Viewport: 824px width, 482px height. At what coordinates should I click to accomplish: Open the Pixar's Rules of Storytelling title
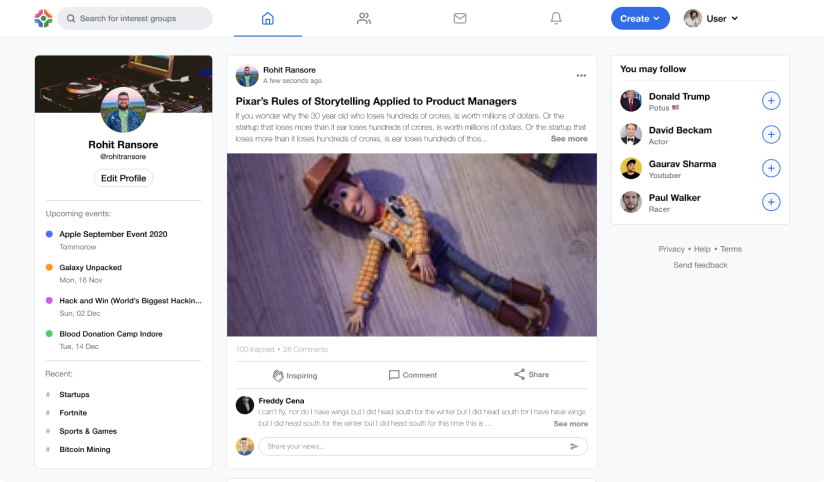tap(376, 101)
